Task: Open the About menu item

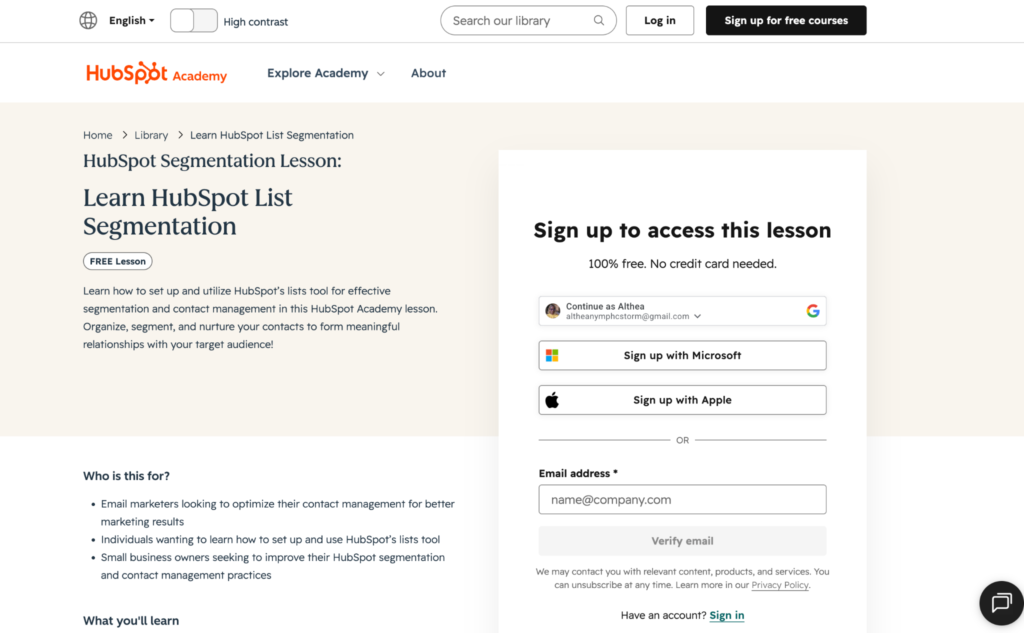Action: pyautogui.click(x=428, y=73)
